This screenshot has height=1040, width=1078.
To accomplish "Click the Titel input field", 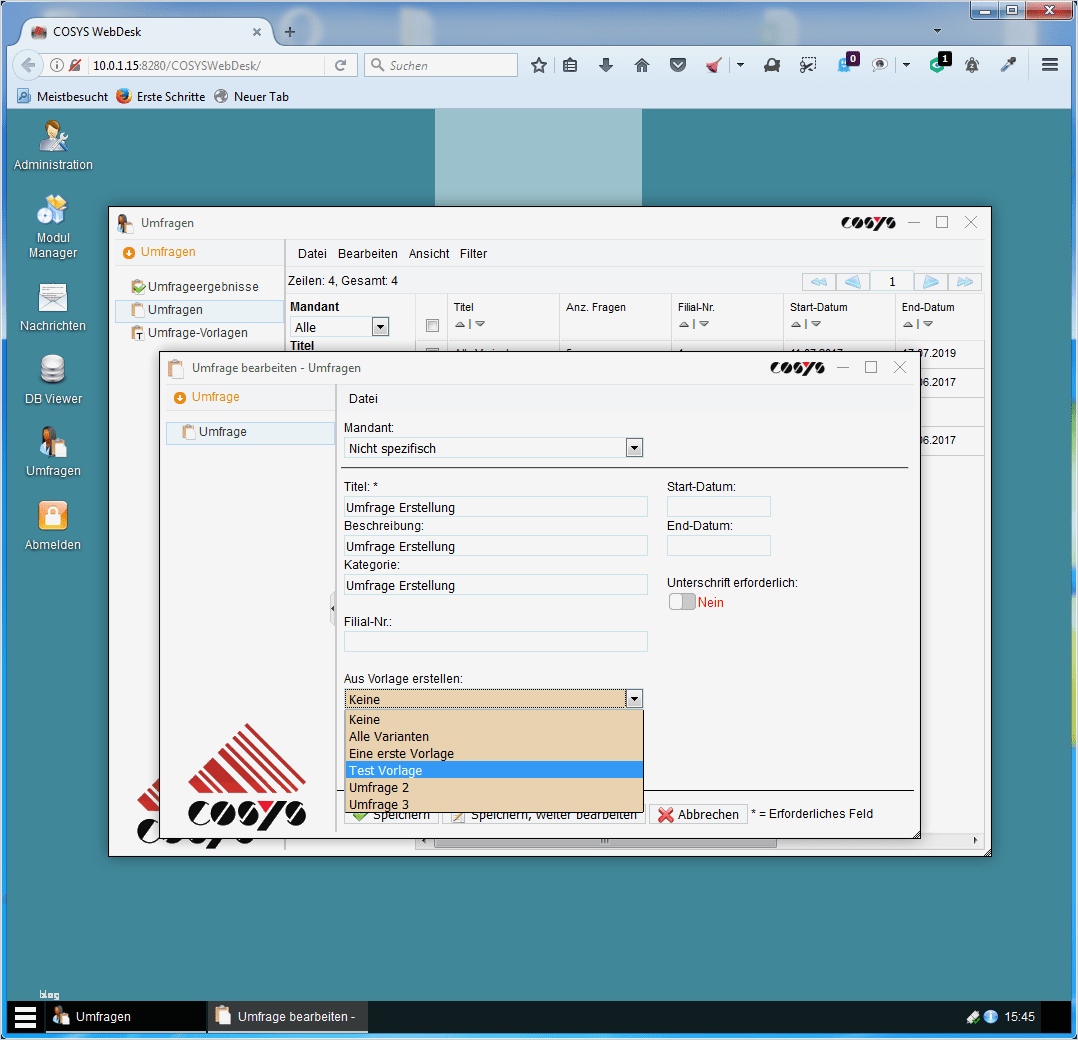I will click(496, 507).
